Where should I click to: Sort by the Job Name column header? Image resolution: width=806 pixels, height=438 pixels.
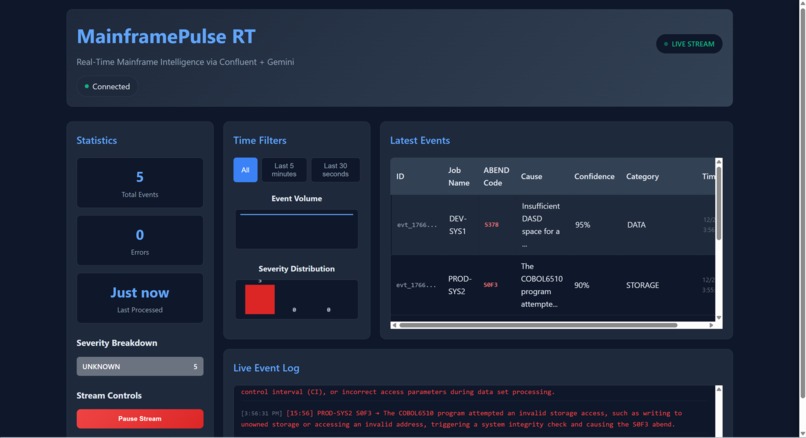459,176
